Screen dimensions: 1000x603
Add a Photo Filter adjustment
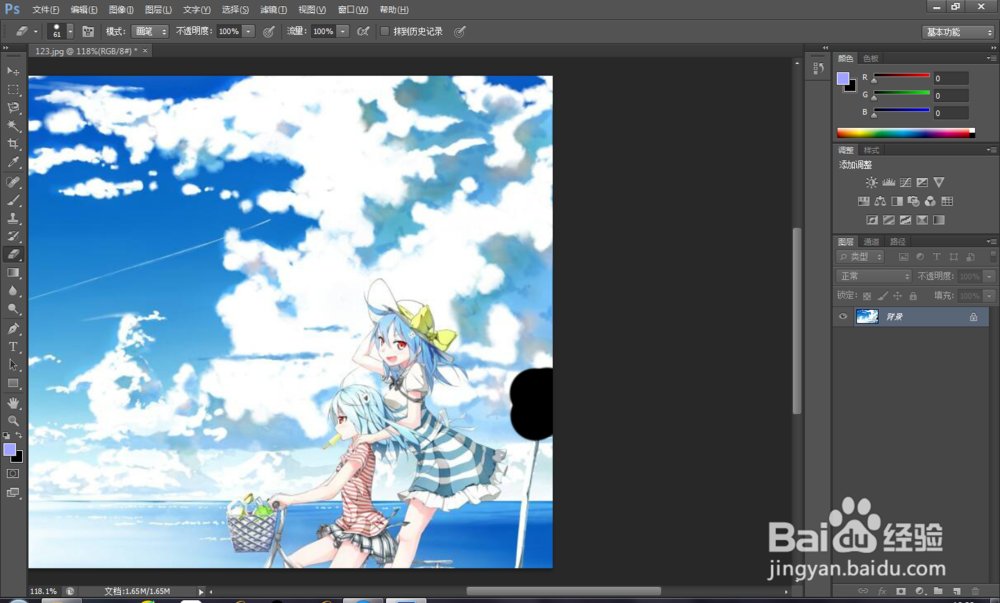(913, 201)
